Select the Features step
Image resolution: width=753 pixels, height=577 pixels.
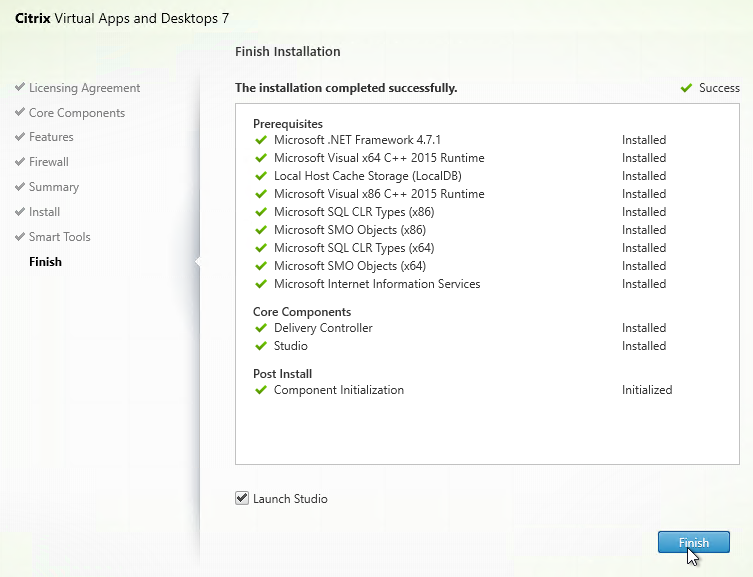click(51, 137)
